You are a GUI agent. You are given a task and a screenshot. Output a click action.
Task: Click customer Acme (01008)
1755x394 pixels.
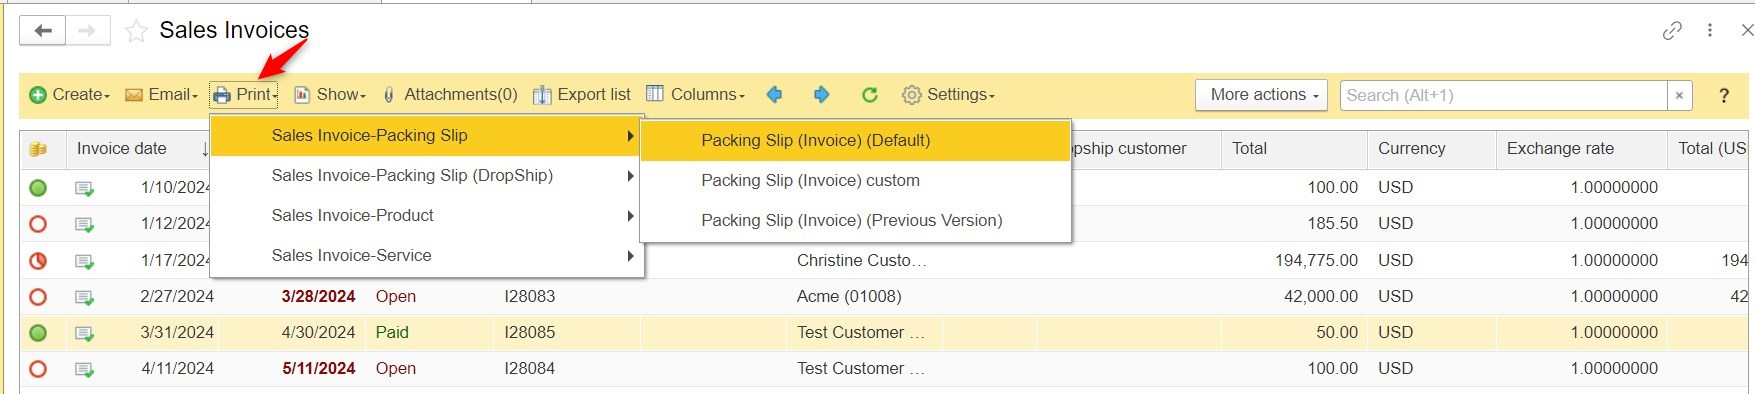[x=849, y=297]
